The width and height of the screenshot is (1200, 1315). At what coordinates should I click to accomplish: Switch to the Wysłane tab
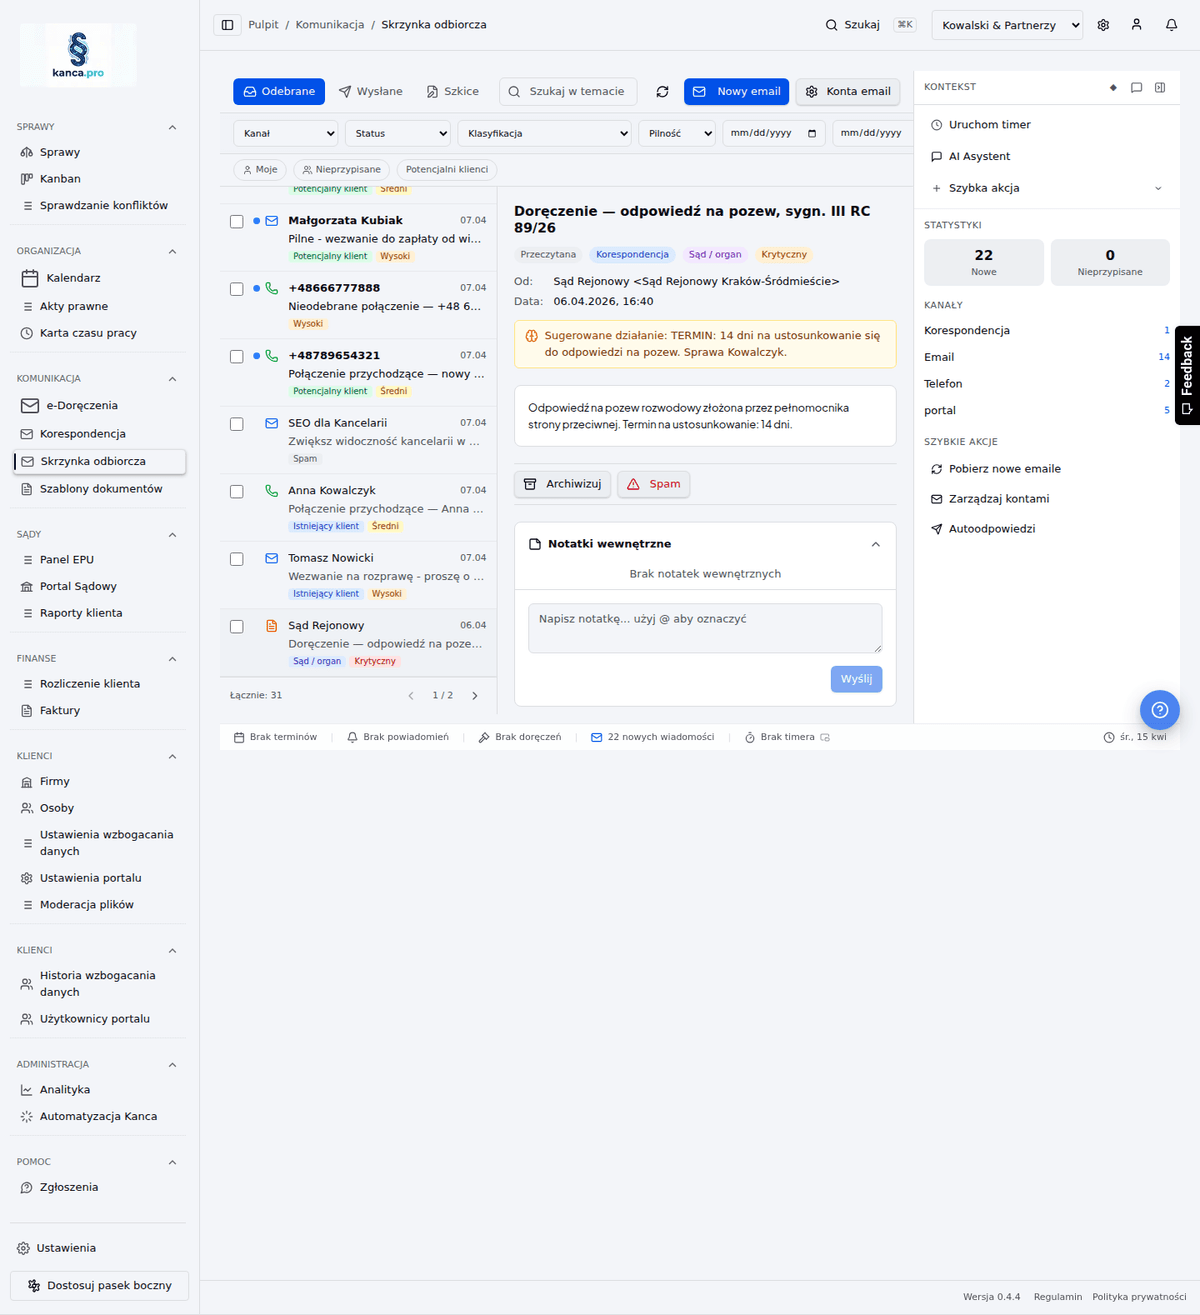click(x=371, y=91)
